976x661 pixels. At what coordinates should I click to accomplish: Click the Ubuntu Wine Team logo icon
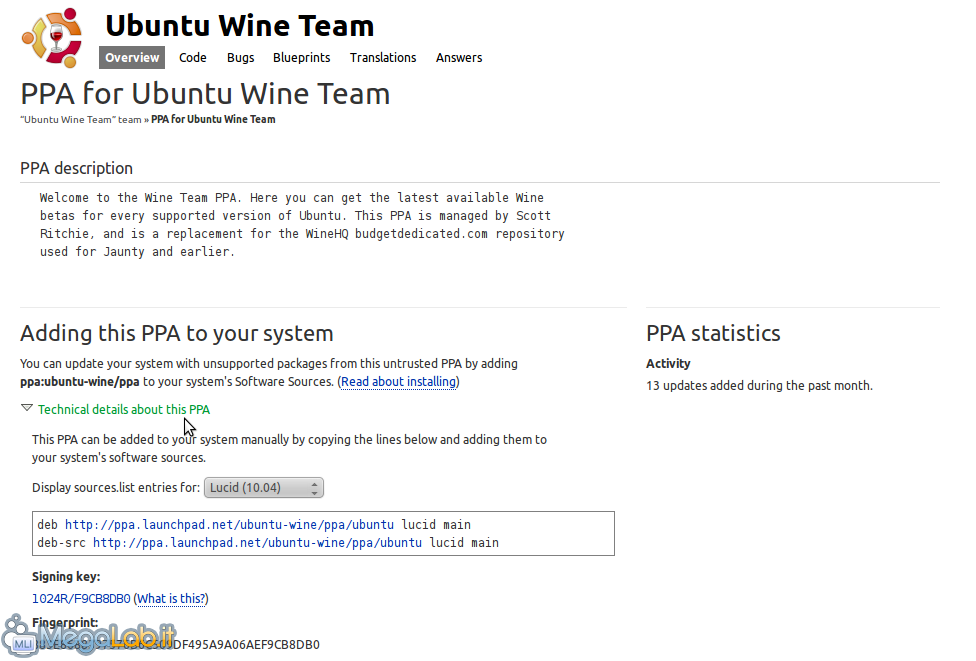pyautogui.click(x=53, y=35)
